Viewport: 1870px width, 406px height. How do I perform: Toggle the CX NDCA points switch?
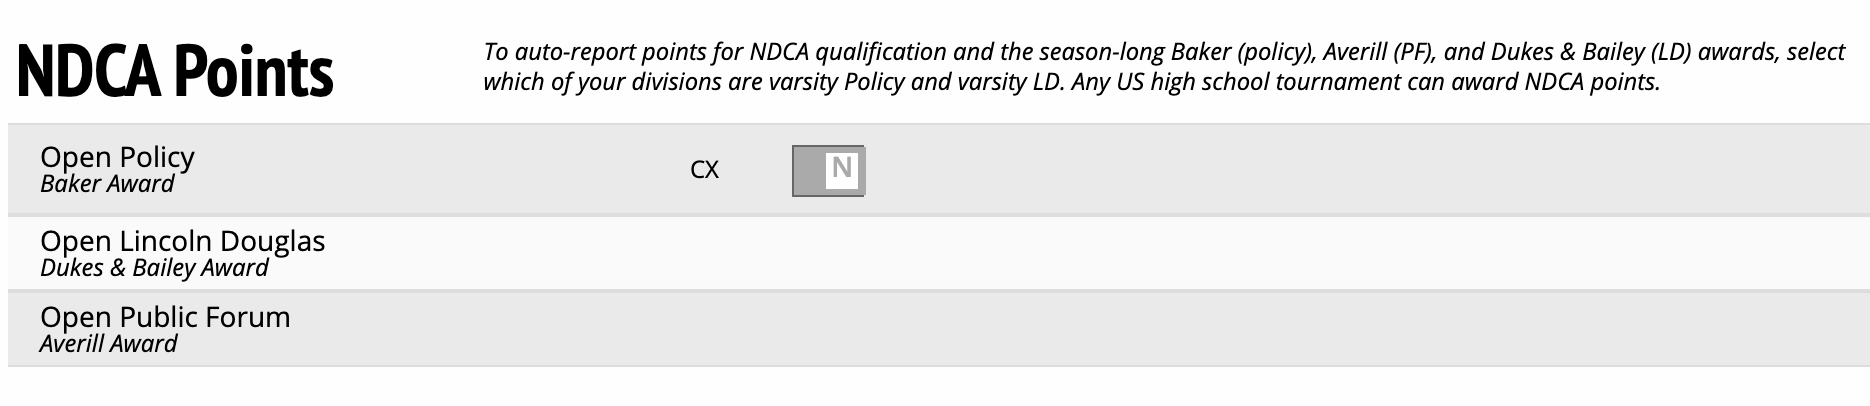pyautogui.click(x=828, y=170)
